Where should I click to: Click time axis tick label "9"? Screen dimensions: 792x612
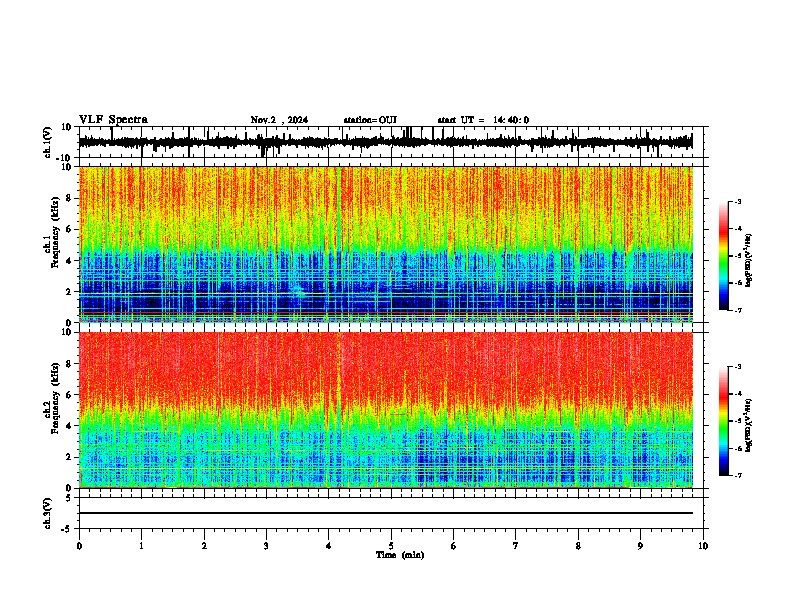640,546
